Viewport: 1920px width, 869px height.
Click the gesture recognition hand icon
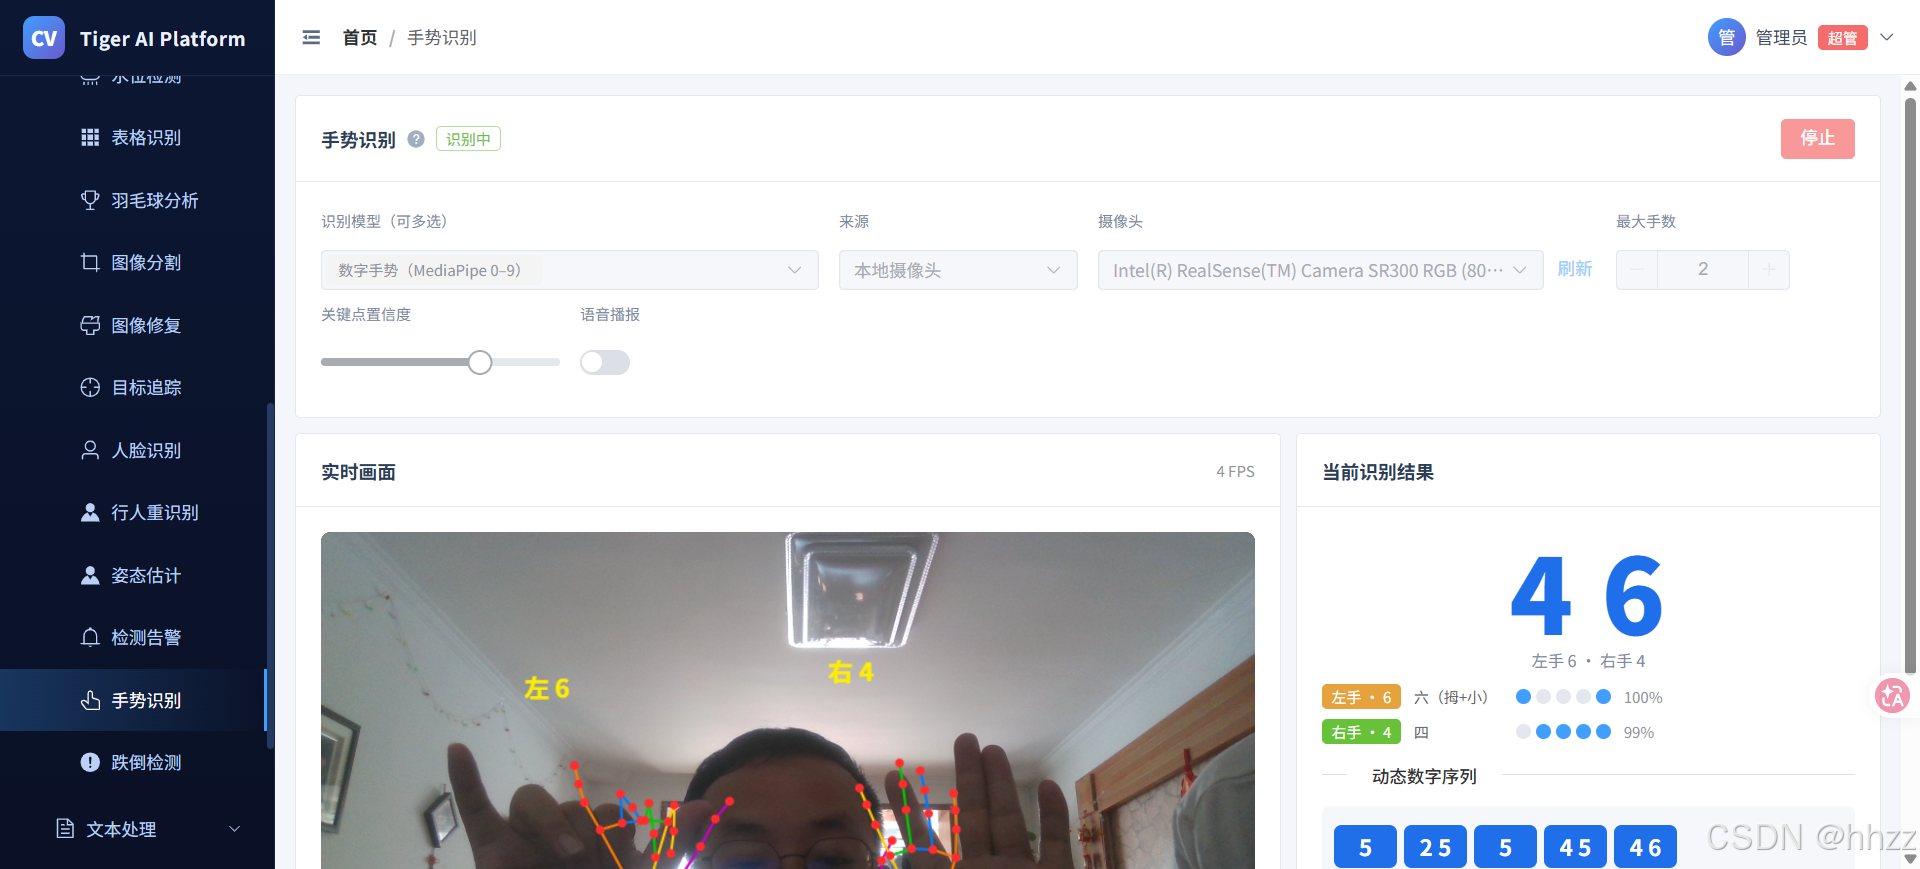[90, 700]
